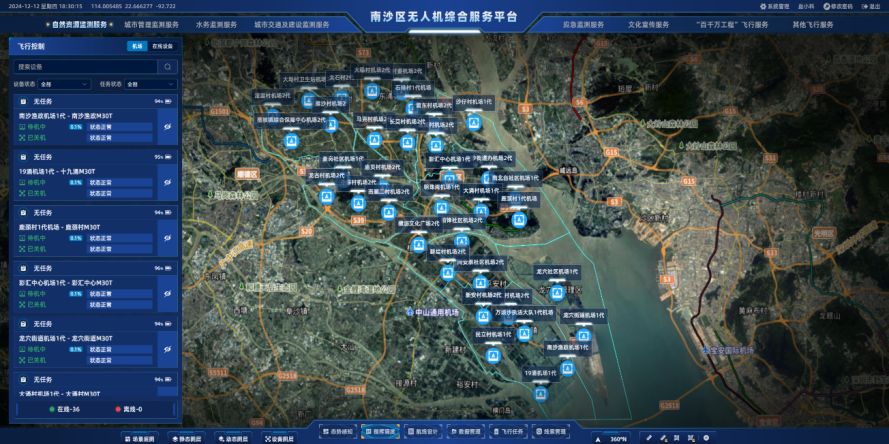Click the search magnifier icon in device search

tap(168, 67)
